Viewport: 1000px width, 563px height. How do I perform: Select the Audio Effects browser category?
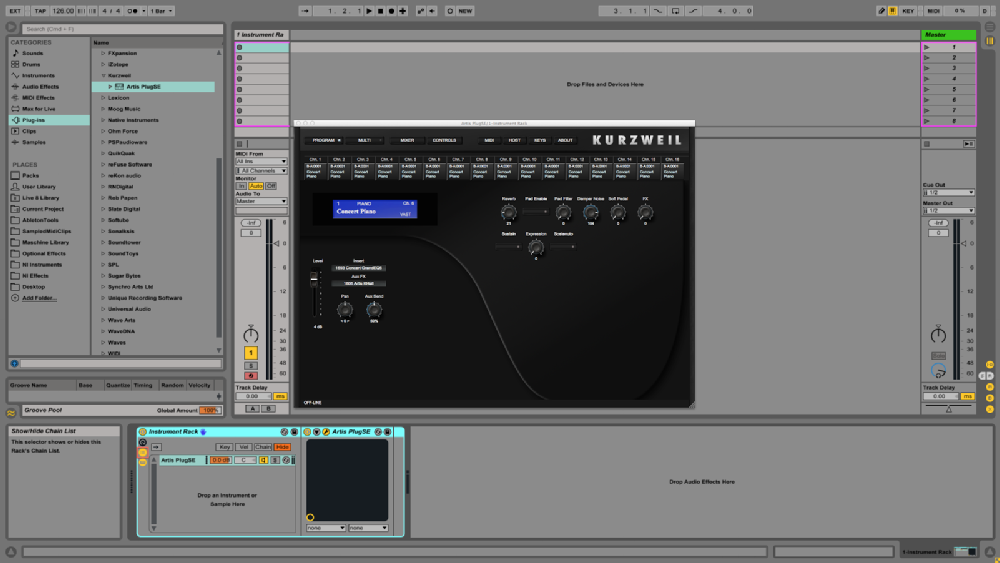(40, 86)
